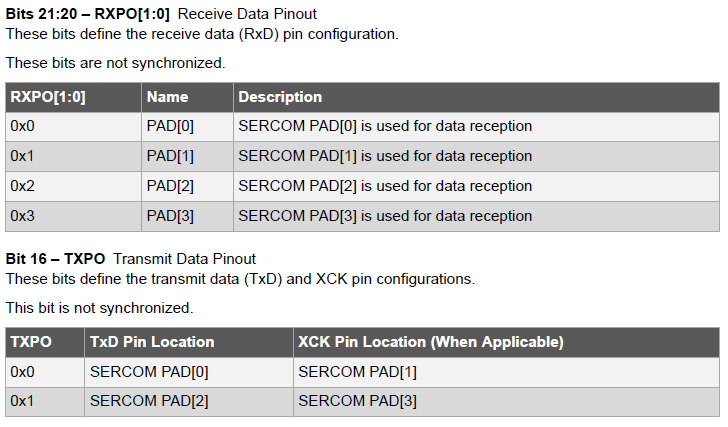728x427 pixels.
Task: Click SERCOM PAD[1] in XCK Pin column
Action: (358, 371)
